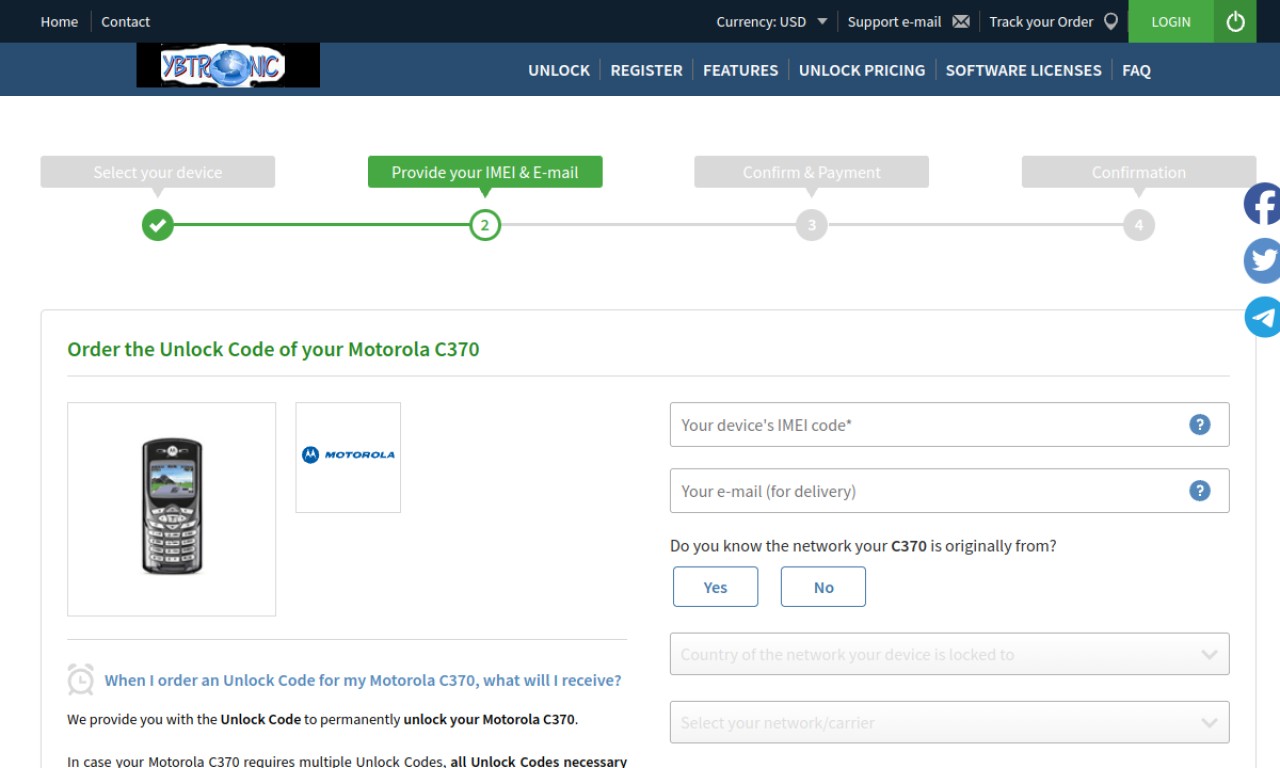Expand the Country of the network dropdown
1280x768 pixels.
[949, 654]
